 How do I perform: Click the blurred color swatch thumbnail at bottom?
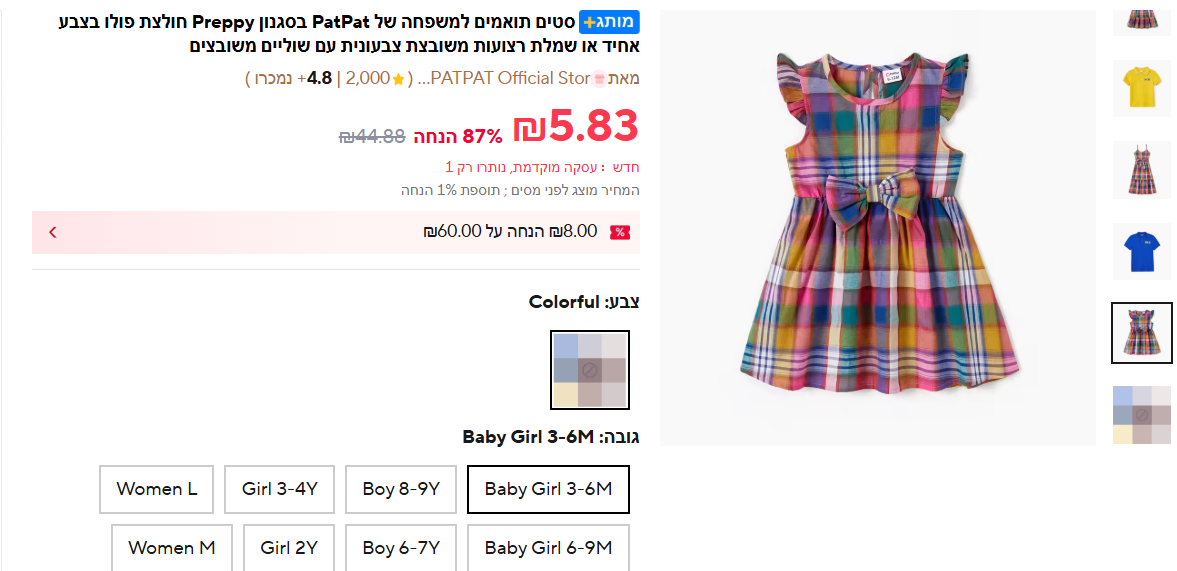[1141, 414]
